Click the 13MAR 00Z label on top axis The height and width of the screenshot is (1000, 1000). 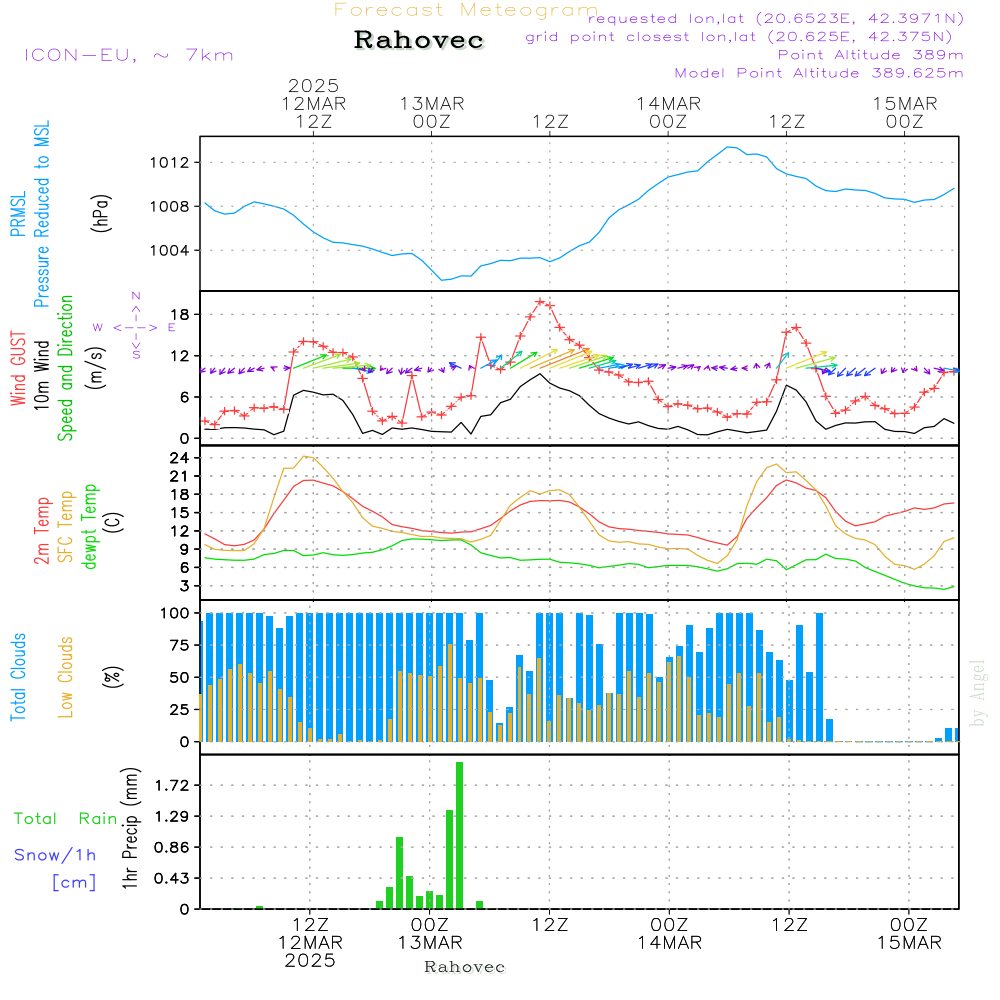432,112
